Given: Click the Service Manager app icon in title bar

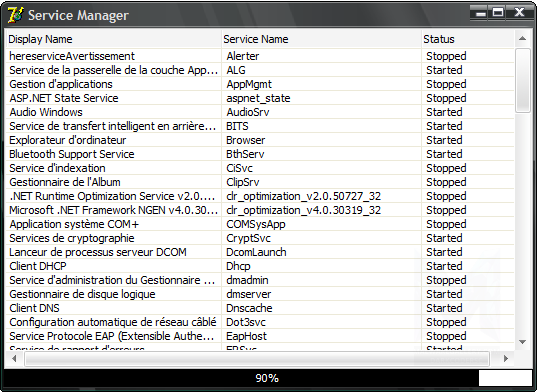Looking at the screenshot, I should pos(15,15).
